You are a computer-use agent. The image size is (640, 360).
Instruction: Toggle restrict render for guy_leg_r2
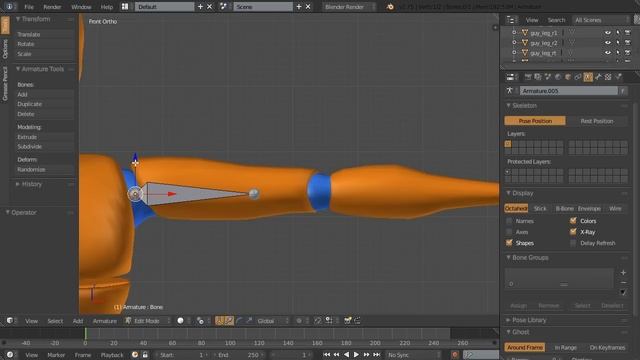click(628, 42)
